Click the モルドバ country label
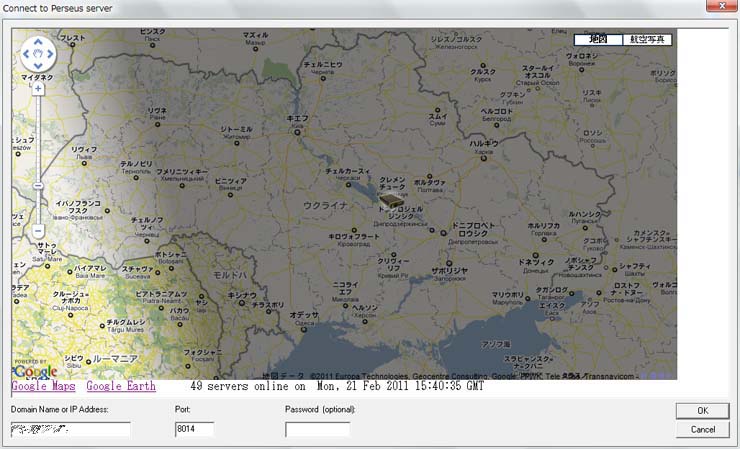The image size is (740, 449). [x=229, y=275]
